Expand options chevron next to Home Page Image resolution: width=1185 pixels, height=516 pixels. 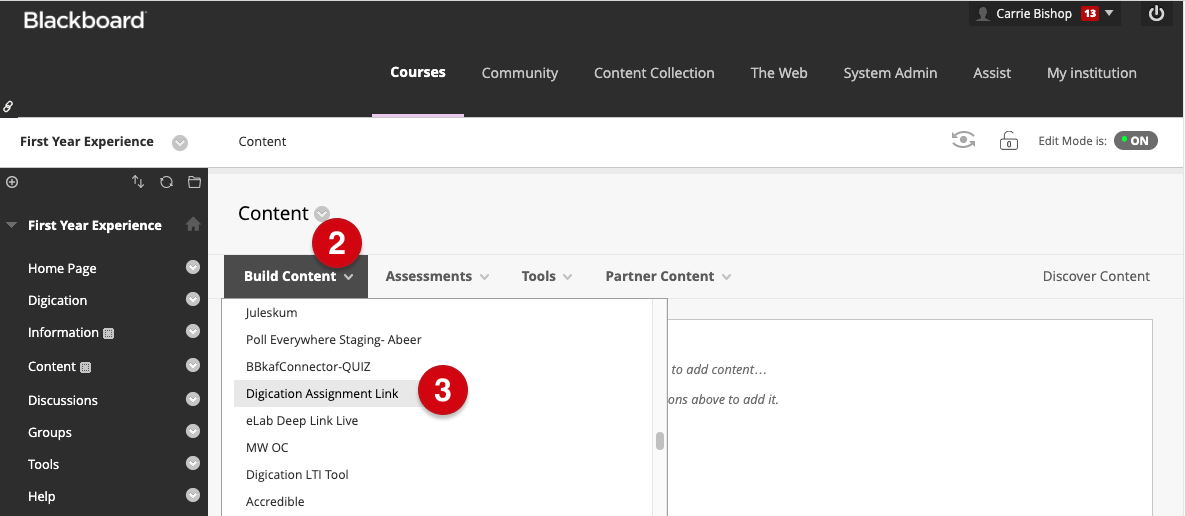[193, 268]
